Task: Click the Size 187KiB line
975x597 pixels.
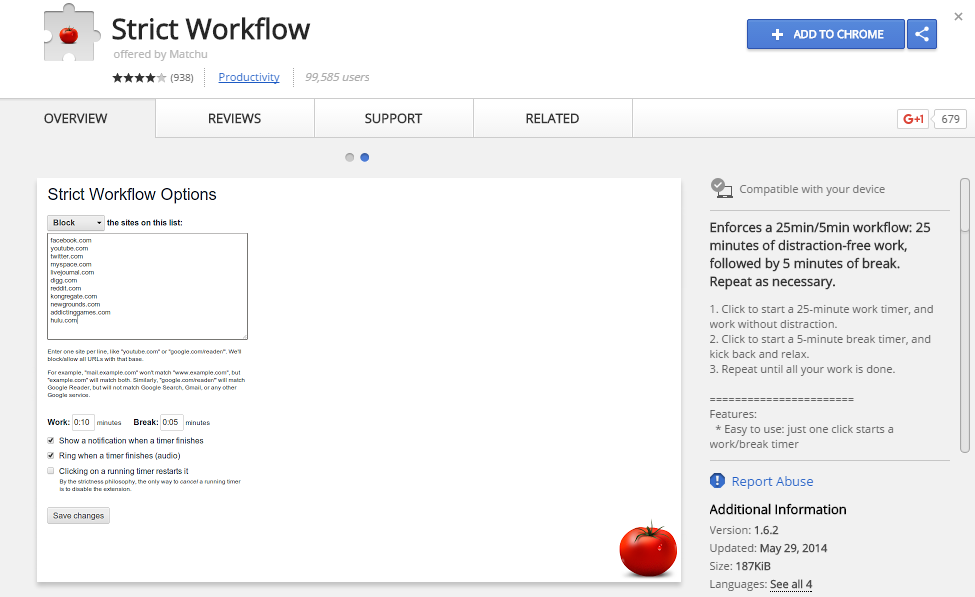Action: [740, 567]
